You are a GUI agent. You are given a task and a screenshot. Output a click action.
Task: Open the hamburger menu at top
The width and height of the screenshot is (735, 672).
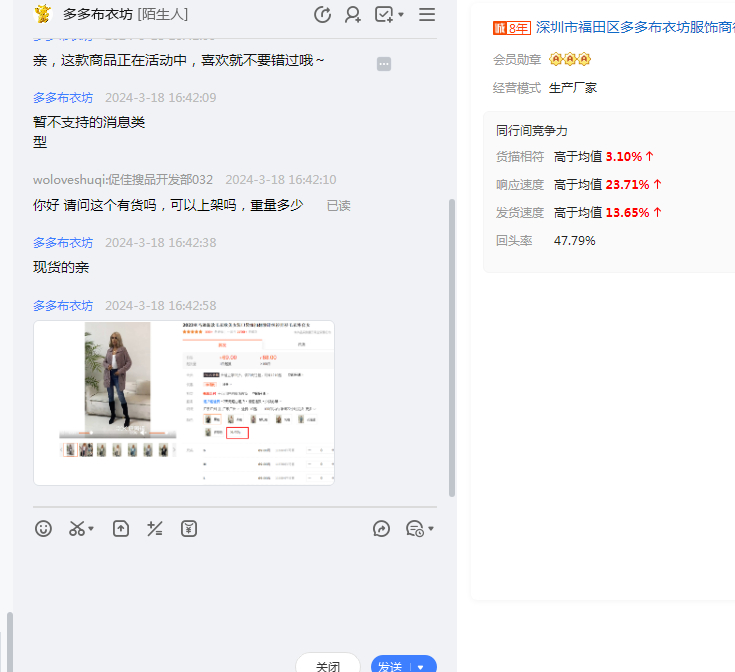(427, 14)
